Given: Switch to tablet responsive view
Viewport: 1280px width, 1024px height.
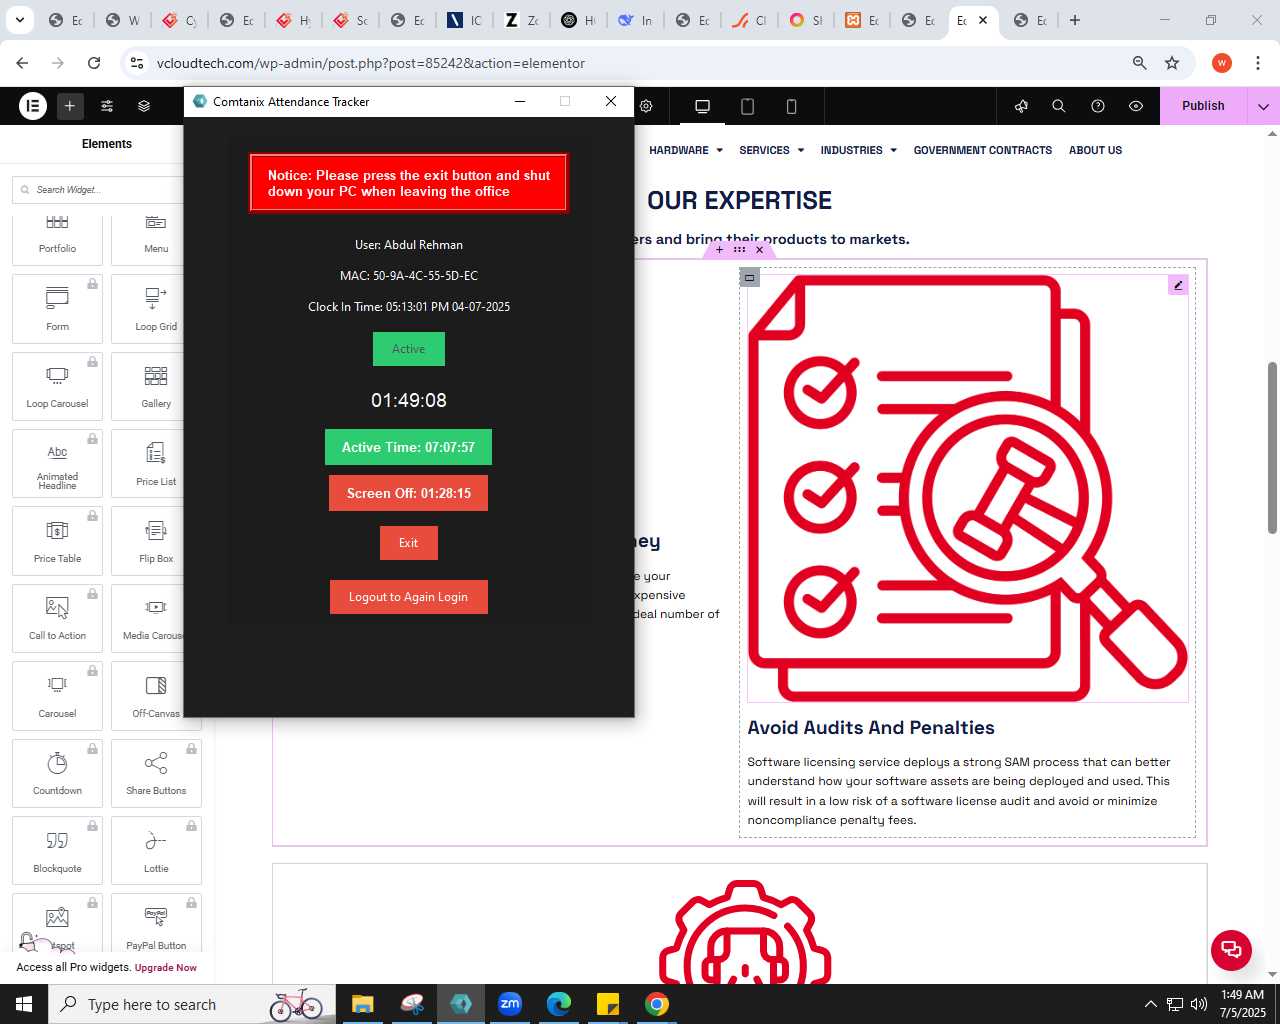Looking at the screenshot, I should 747,106.
